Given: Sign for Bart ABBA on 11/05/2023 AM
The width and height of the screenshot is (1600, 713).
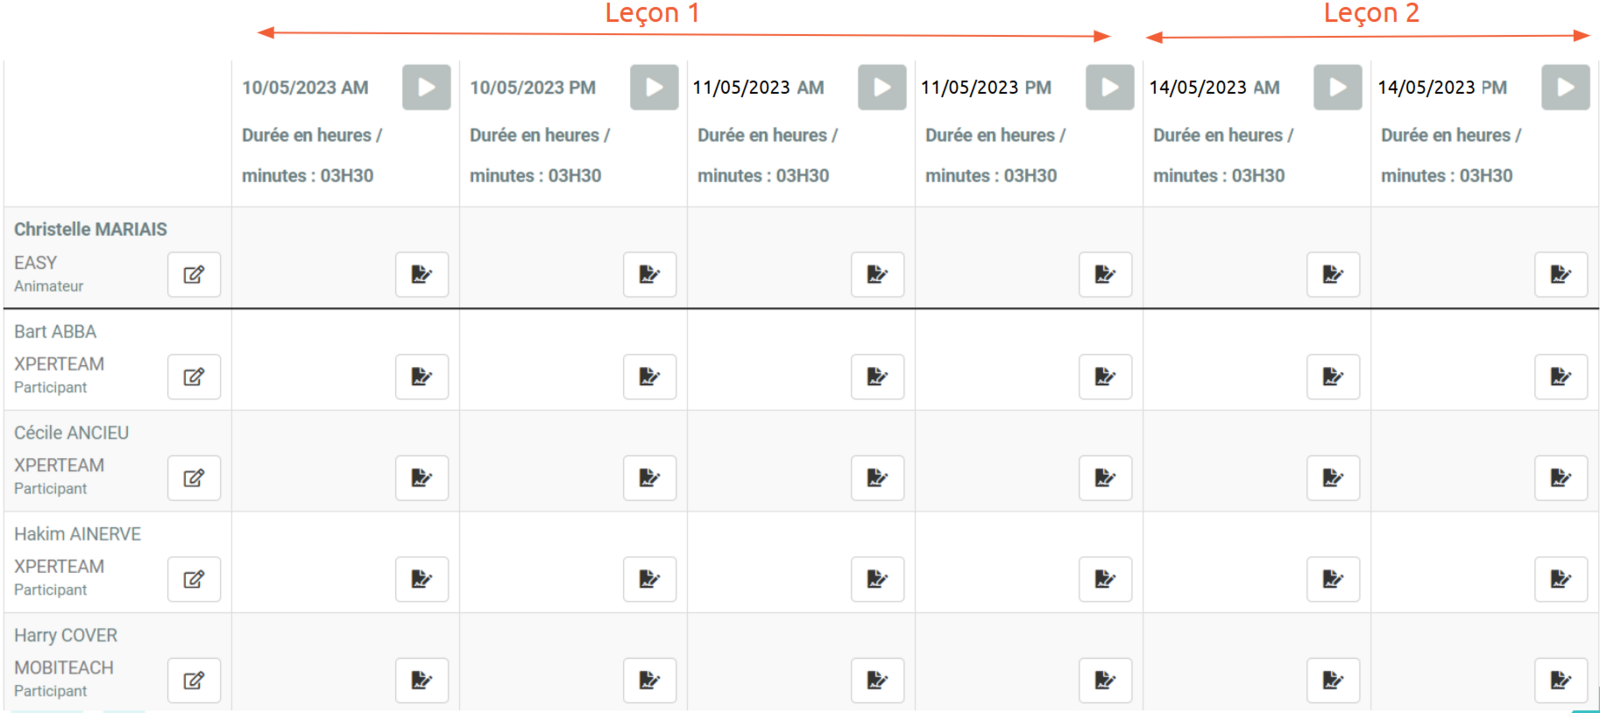Looking at the screenshot, I should coord(878,377).
